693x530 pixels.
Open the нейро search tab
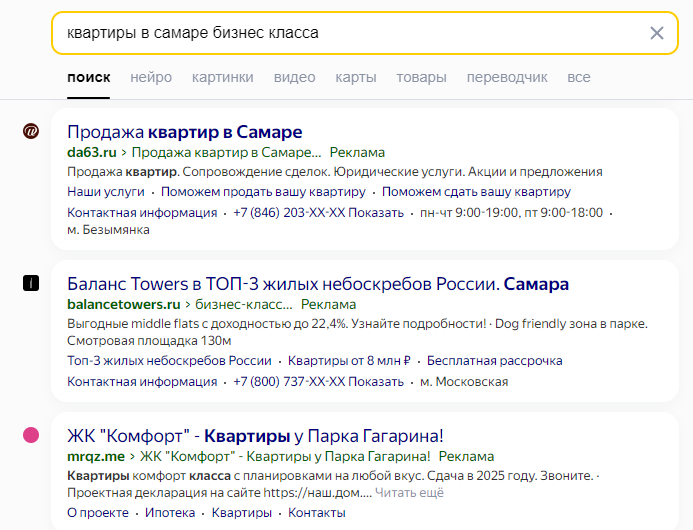[151, 77]
